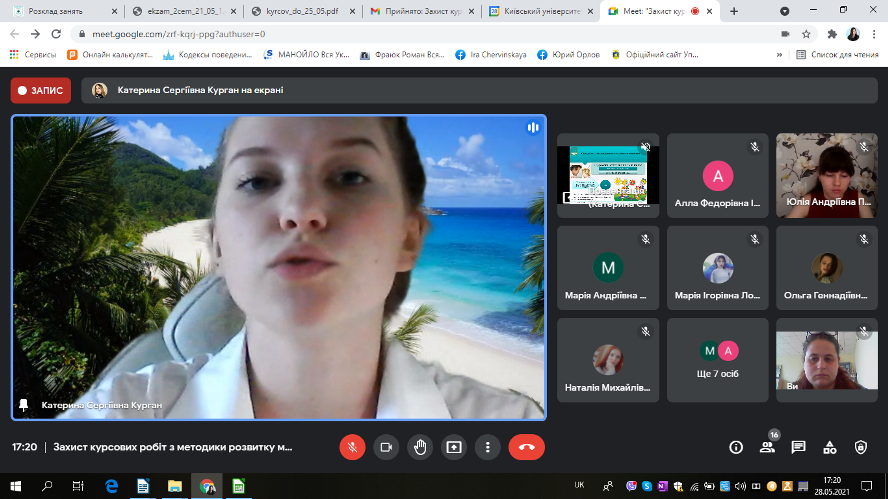The height and width of the screenshot is (499, 888).
Task: Click the pin icon on Катерина's video
Action: point(24,405)
